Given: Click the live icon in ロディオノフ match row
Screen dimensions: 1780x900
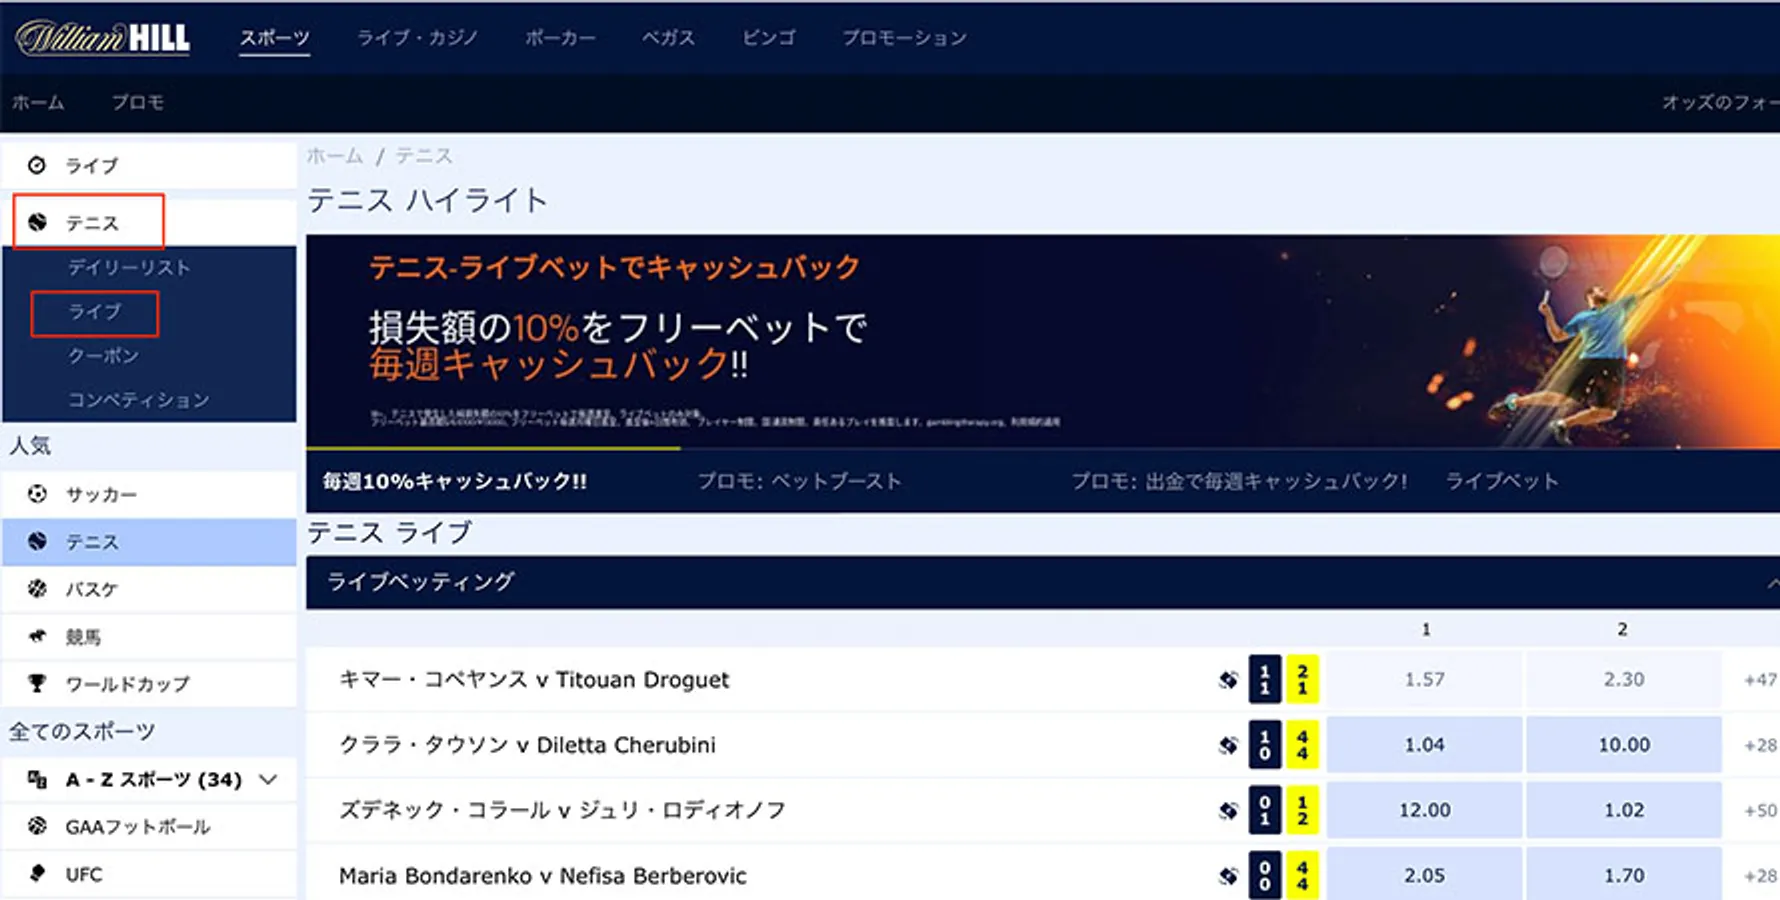Looking at the screenshot, I should coord(1228,810).
